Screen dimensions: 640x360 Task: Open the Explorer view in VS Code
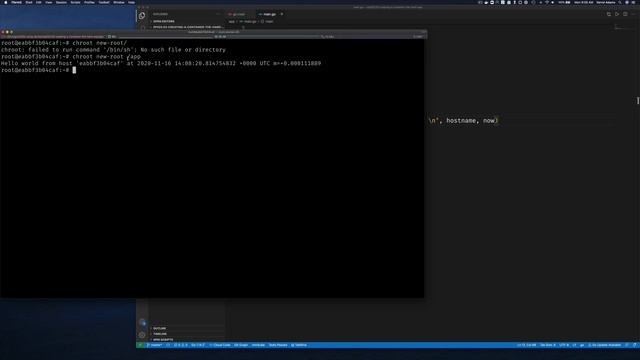coord(142,16)
